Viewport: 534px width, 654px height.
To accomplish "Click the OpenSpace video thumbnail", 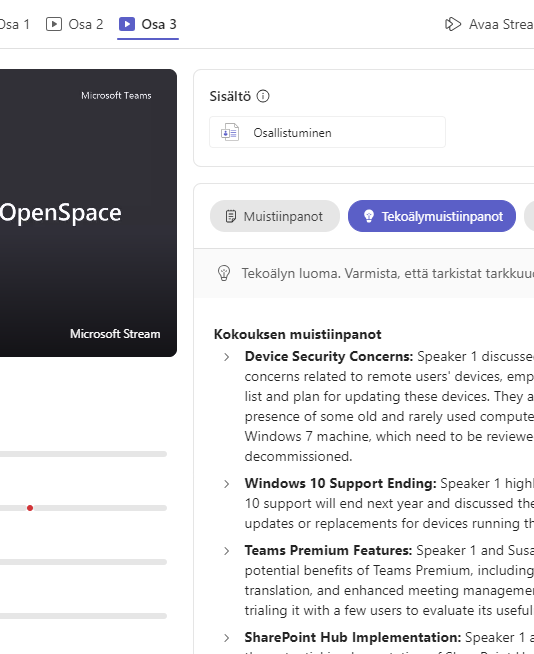I will point(88,213).
